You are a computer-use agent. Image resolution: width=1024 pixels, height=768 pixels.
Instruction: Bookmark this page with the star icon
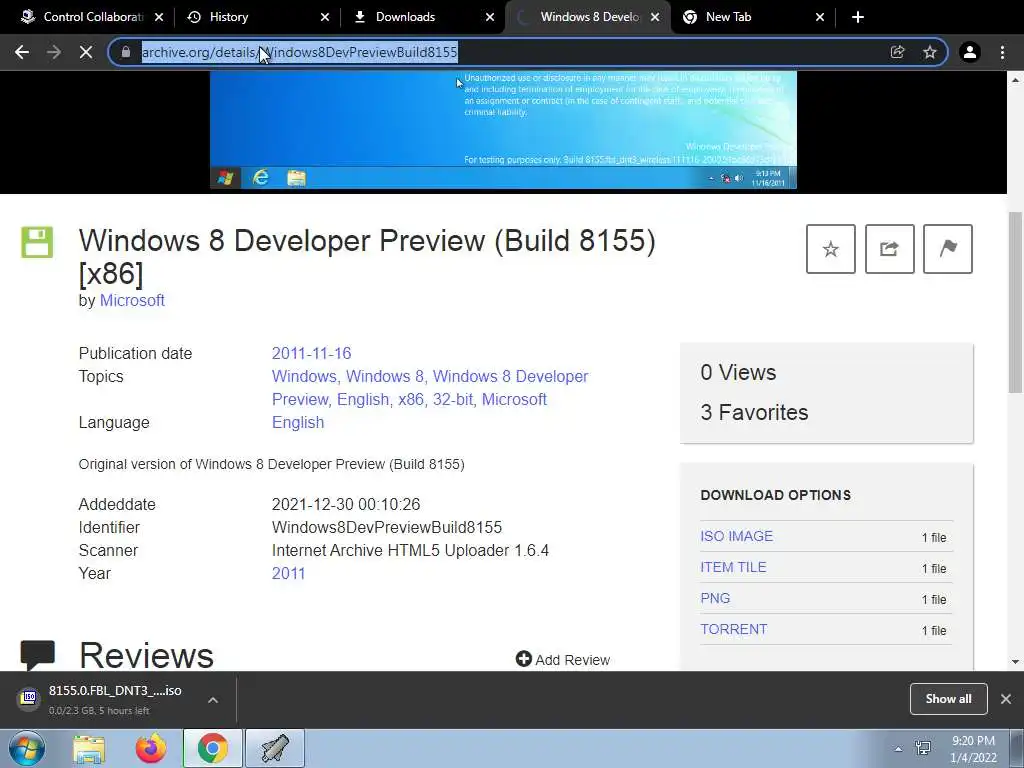click(x=929, y=52)
